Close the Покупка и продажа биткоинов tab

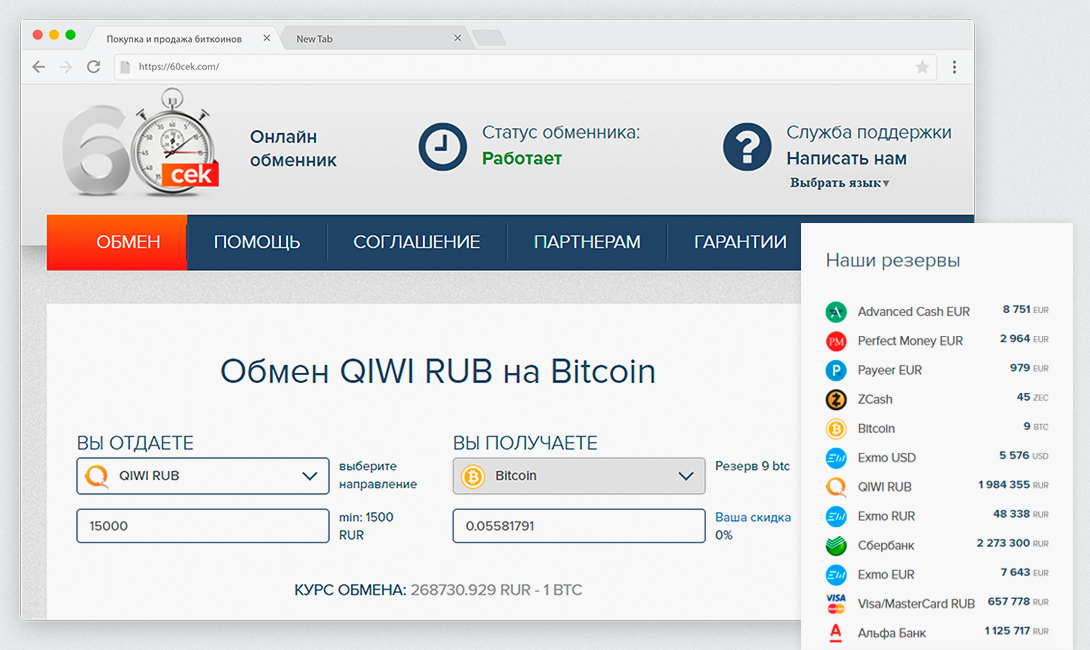coord(266,38)
